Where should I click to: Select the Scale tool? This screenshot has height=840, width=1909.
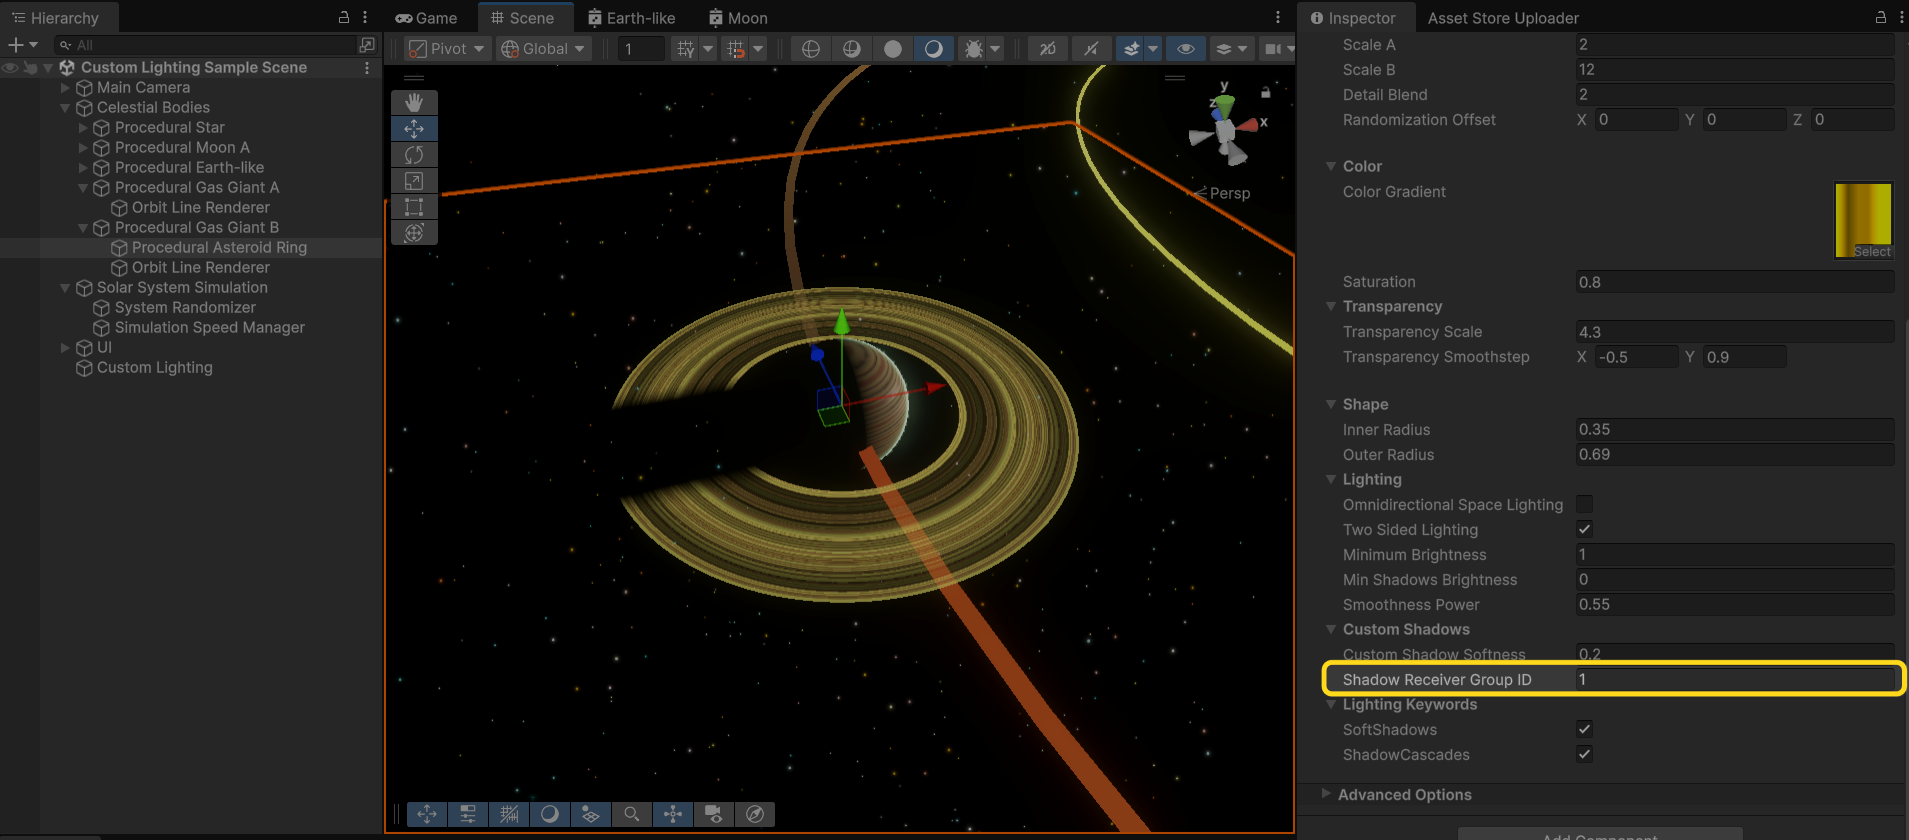[414, 181]
